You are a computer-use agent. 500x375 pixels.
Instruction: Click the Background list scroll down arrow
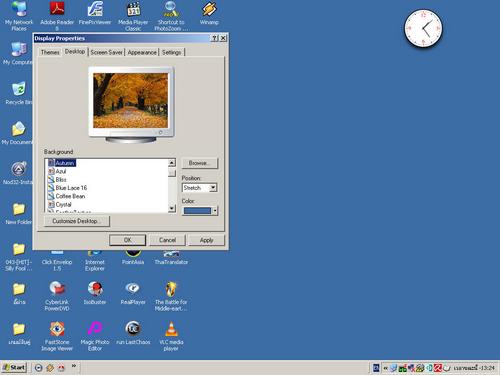(x=172, y=209)
